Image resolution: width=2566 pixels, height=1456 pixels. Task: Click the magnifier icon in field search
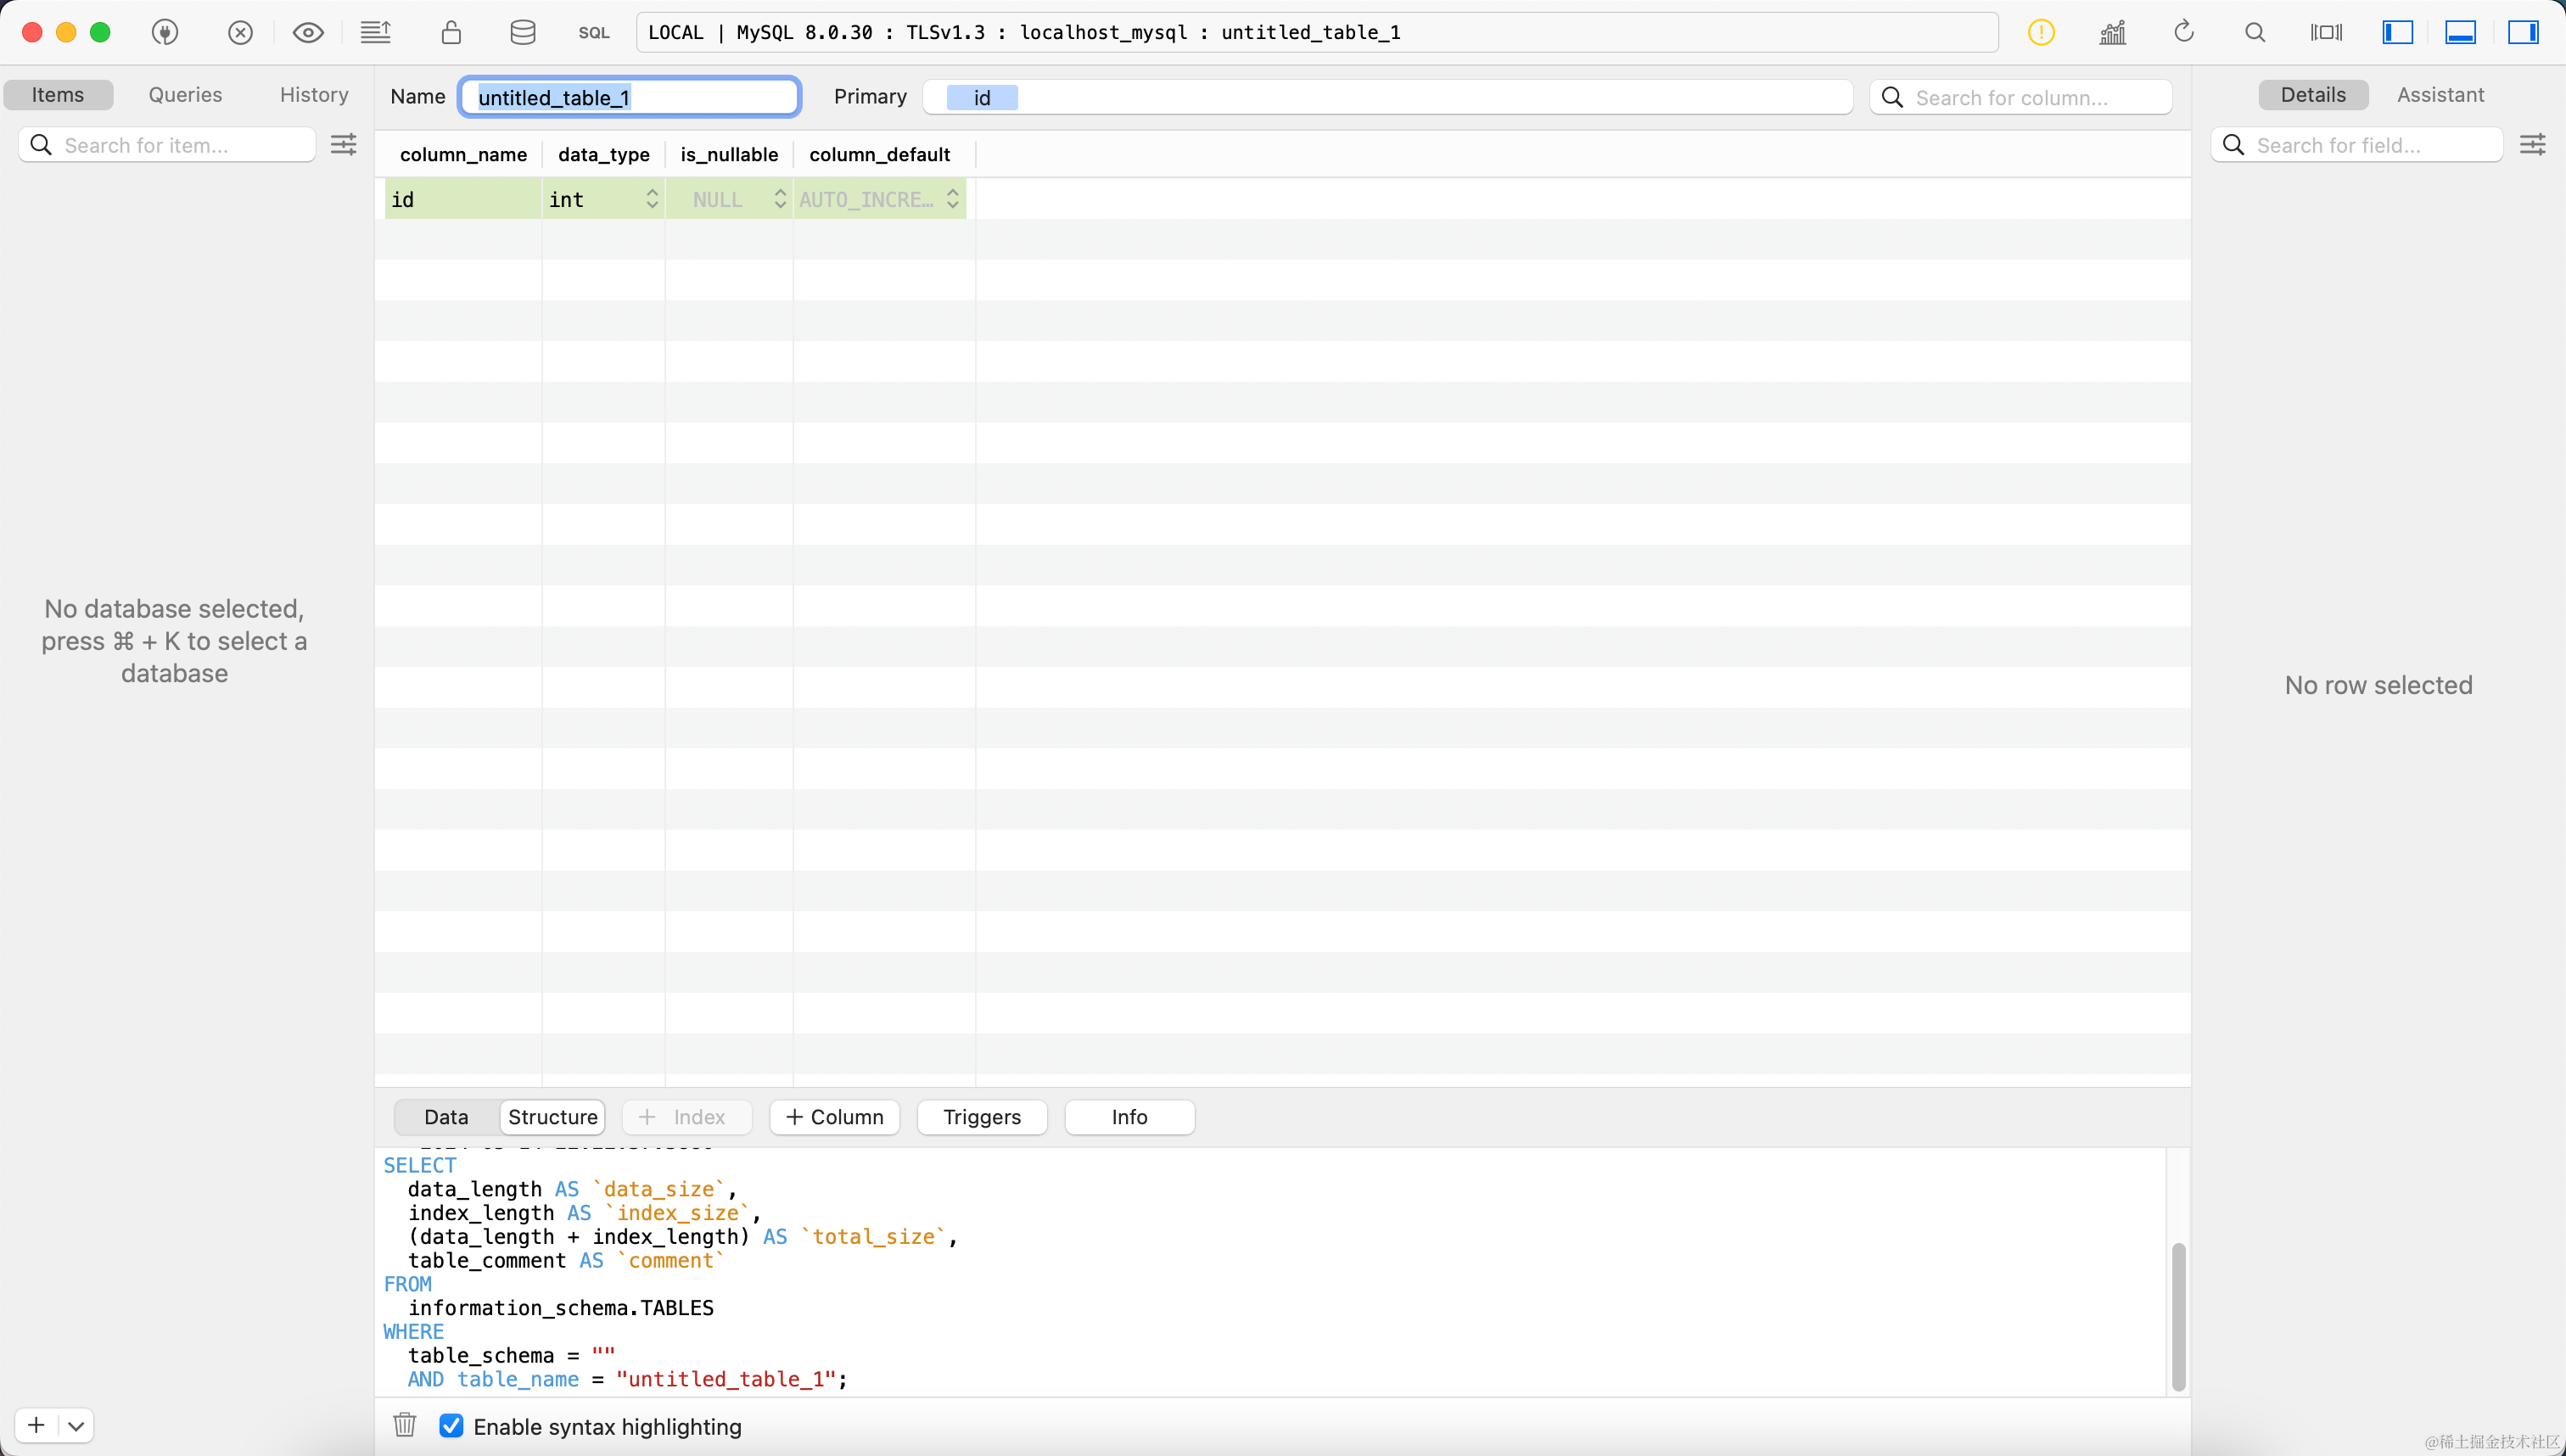point(2233,145)
